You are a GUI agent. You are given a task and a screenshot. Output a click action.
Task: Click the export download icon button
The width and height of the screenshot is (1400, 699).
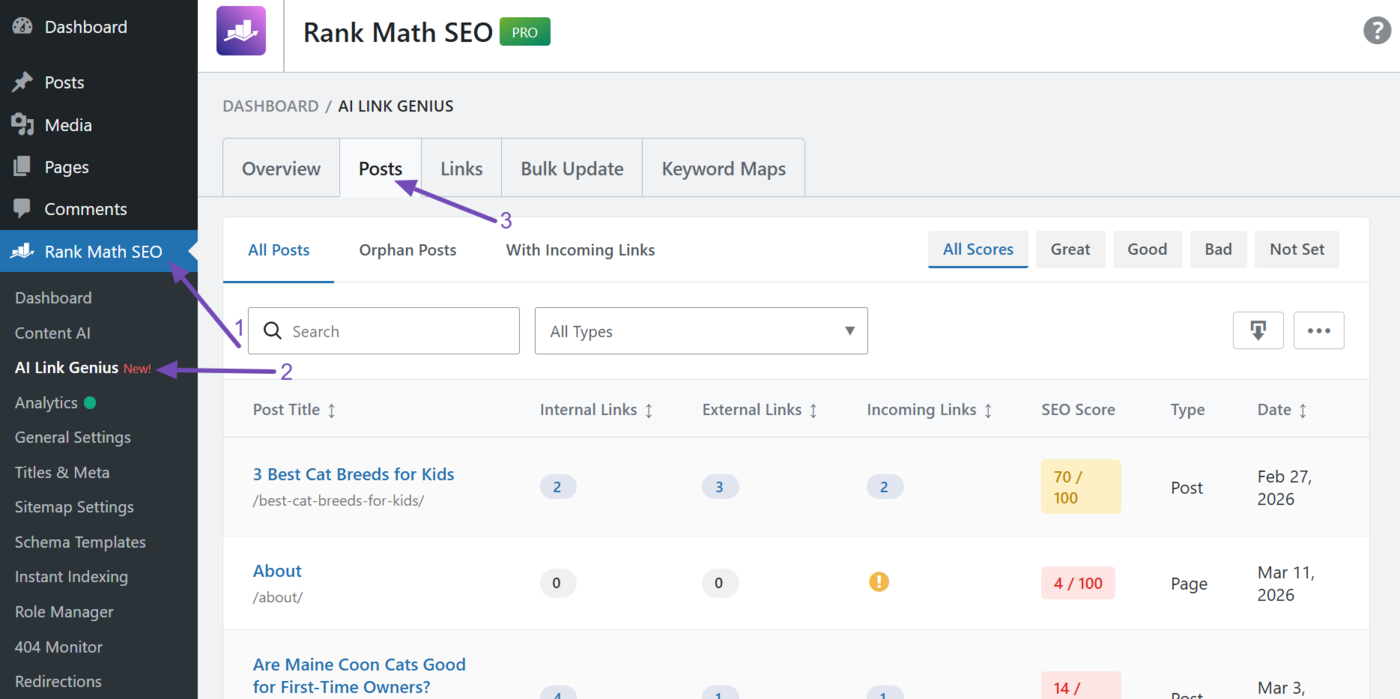[1258, 330]
